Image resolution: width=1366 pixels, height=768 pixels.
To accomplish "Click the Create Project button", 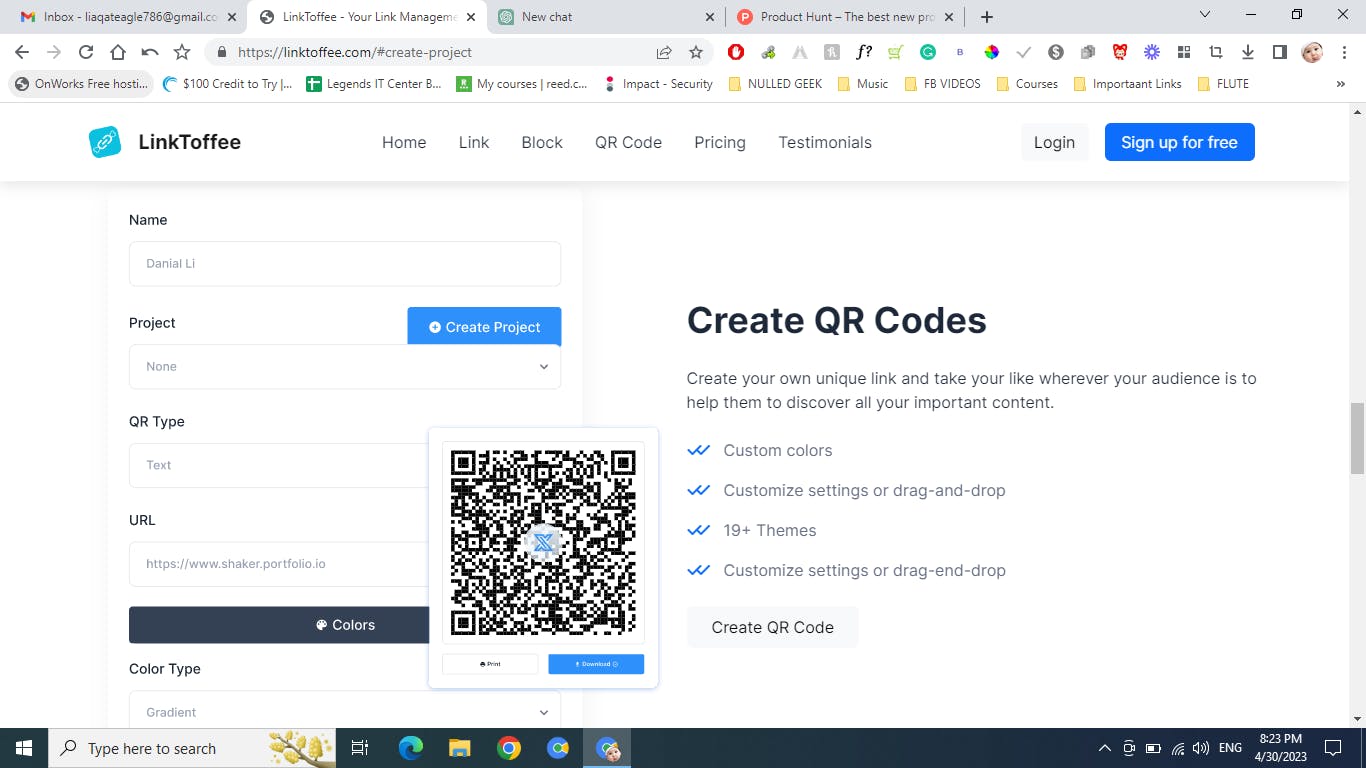I will point(484,326).
